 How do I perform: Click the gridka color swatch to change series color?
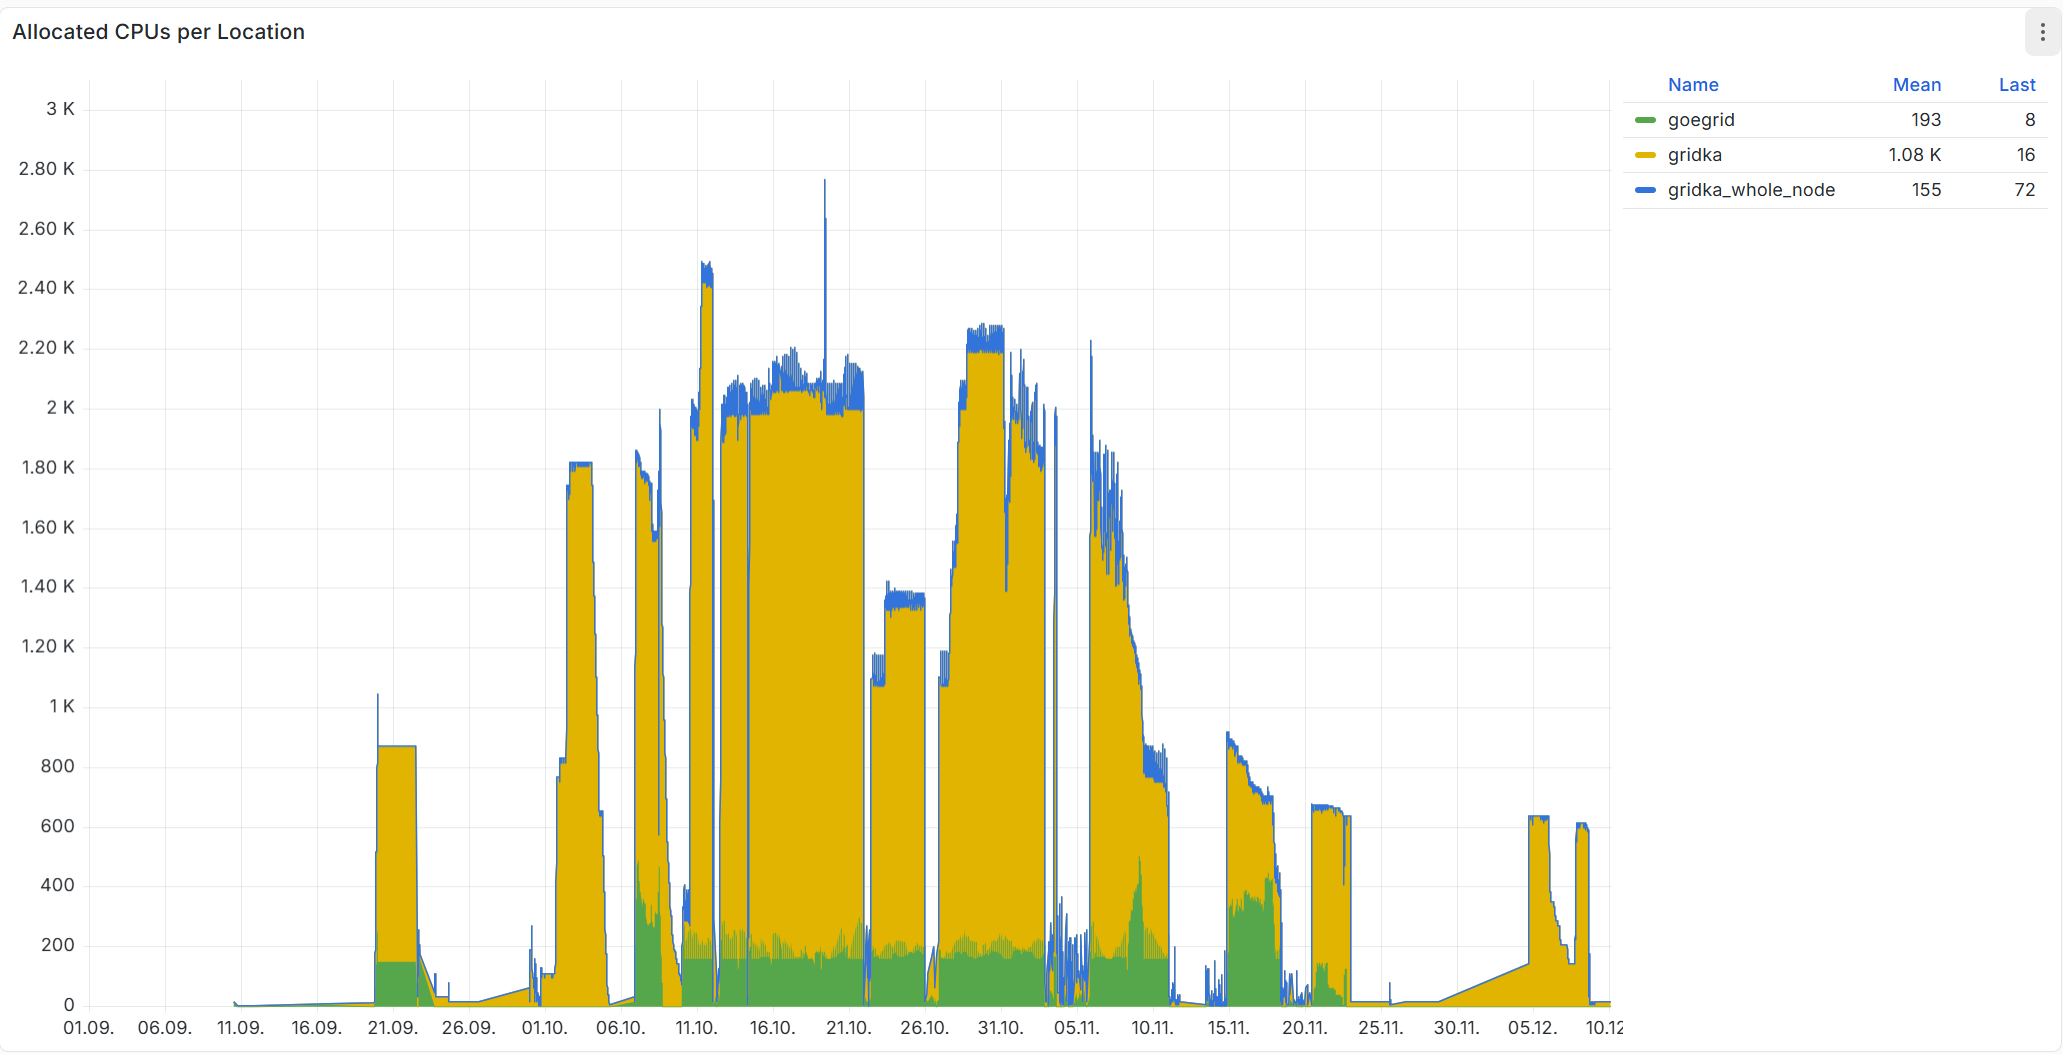click(x=1646, y=155)
